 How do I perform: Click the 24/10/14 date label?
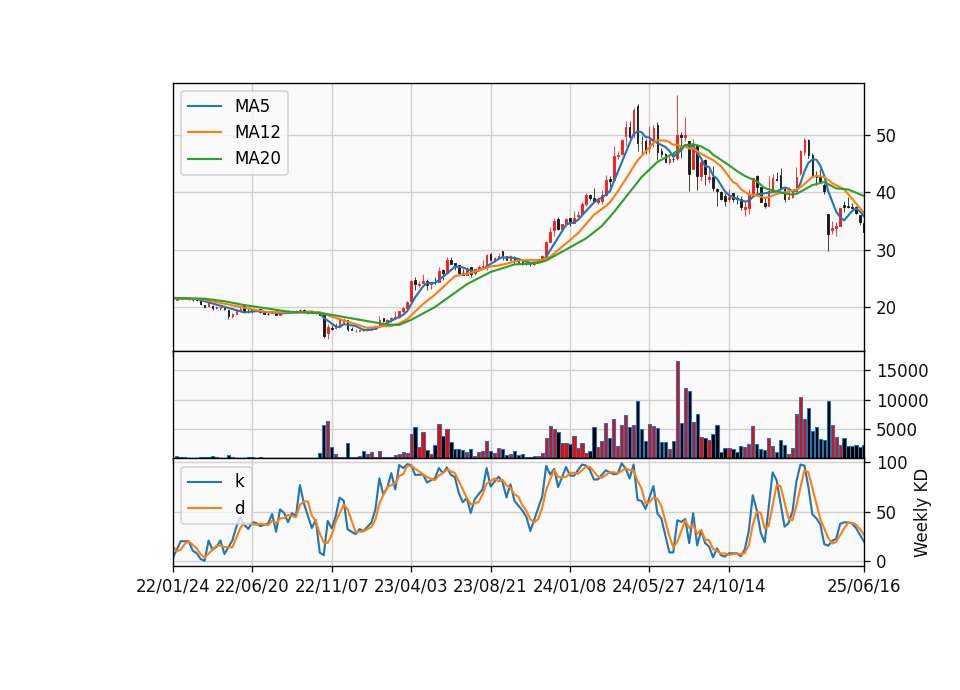pos(729,586)
